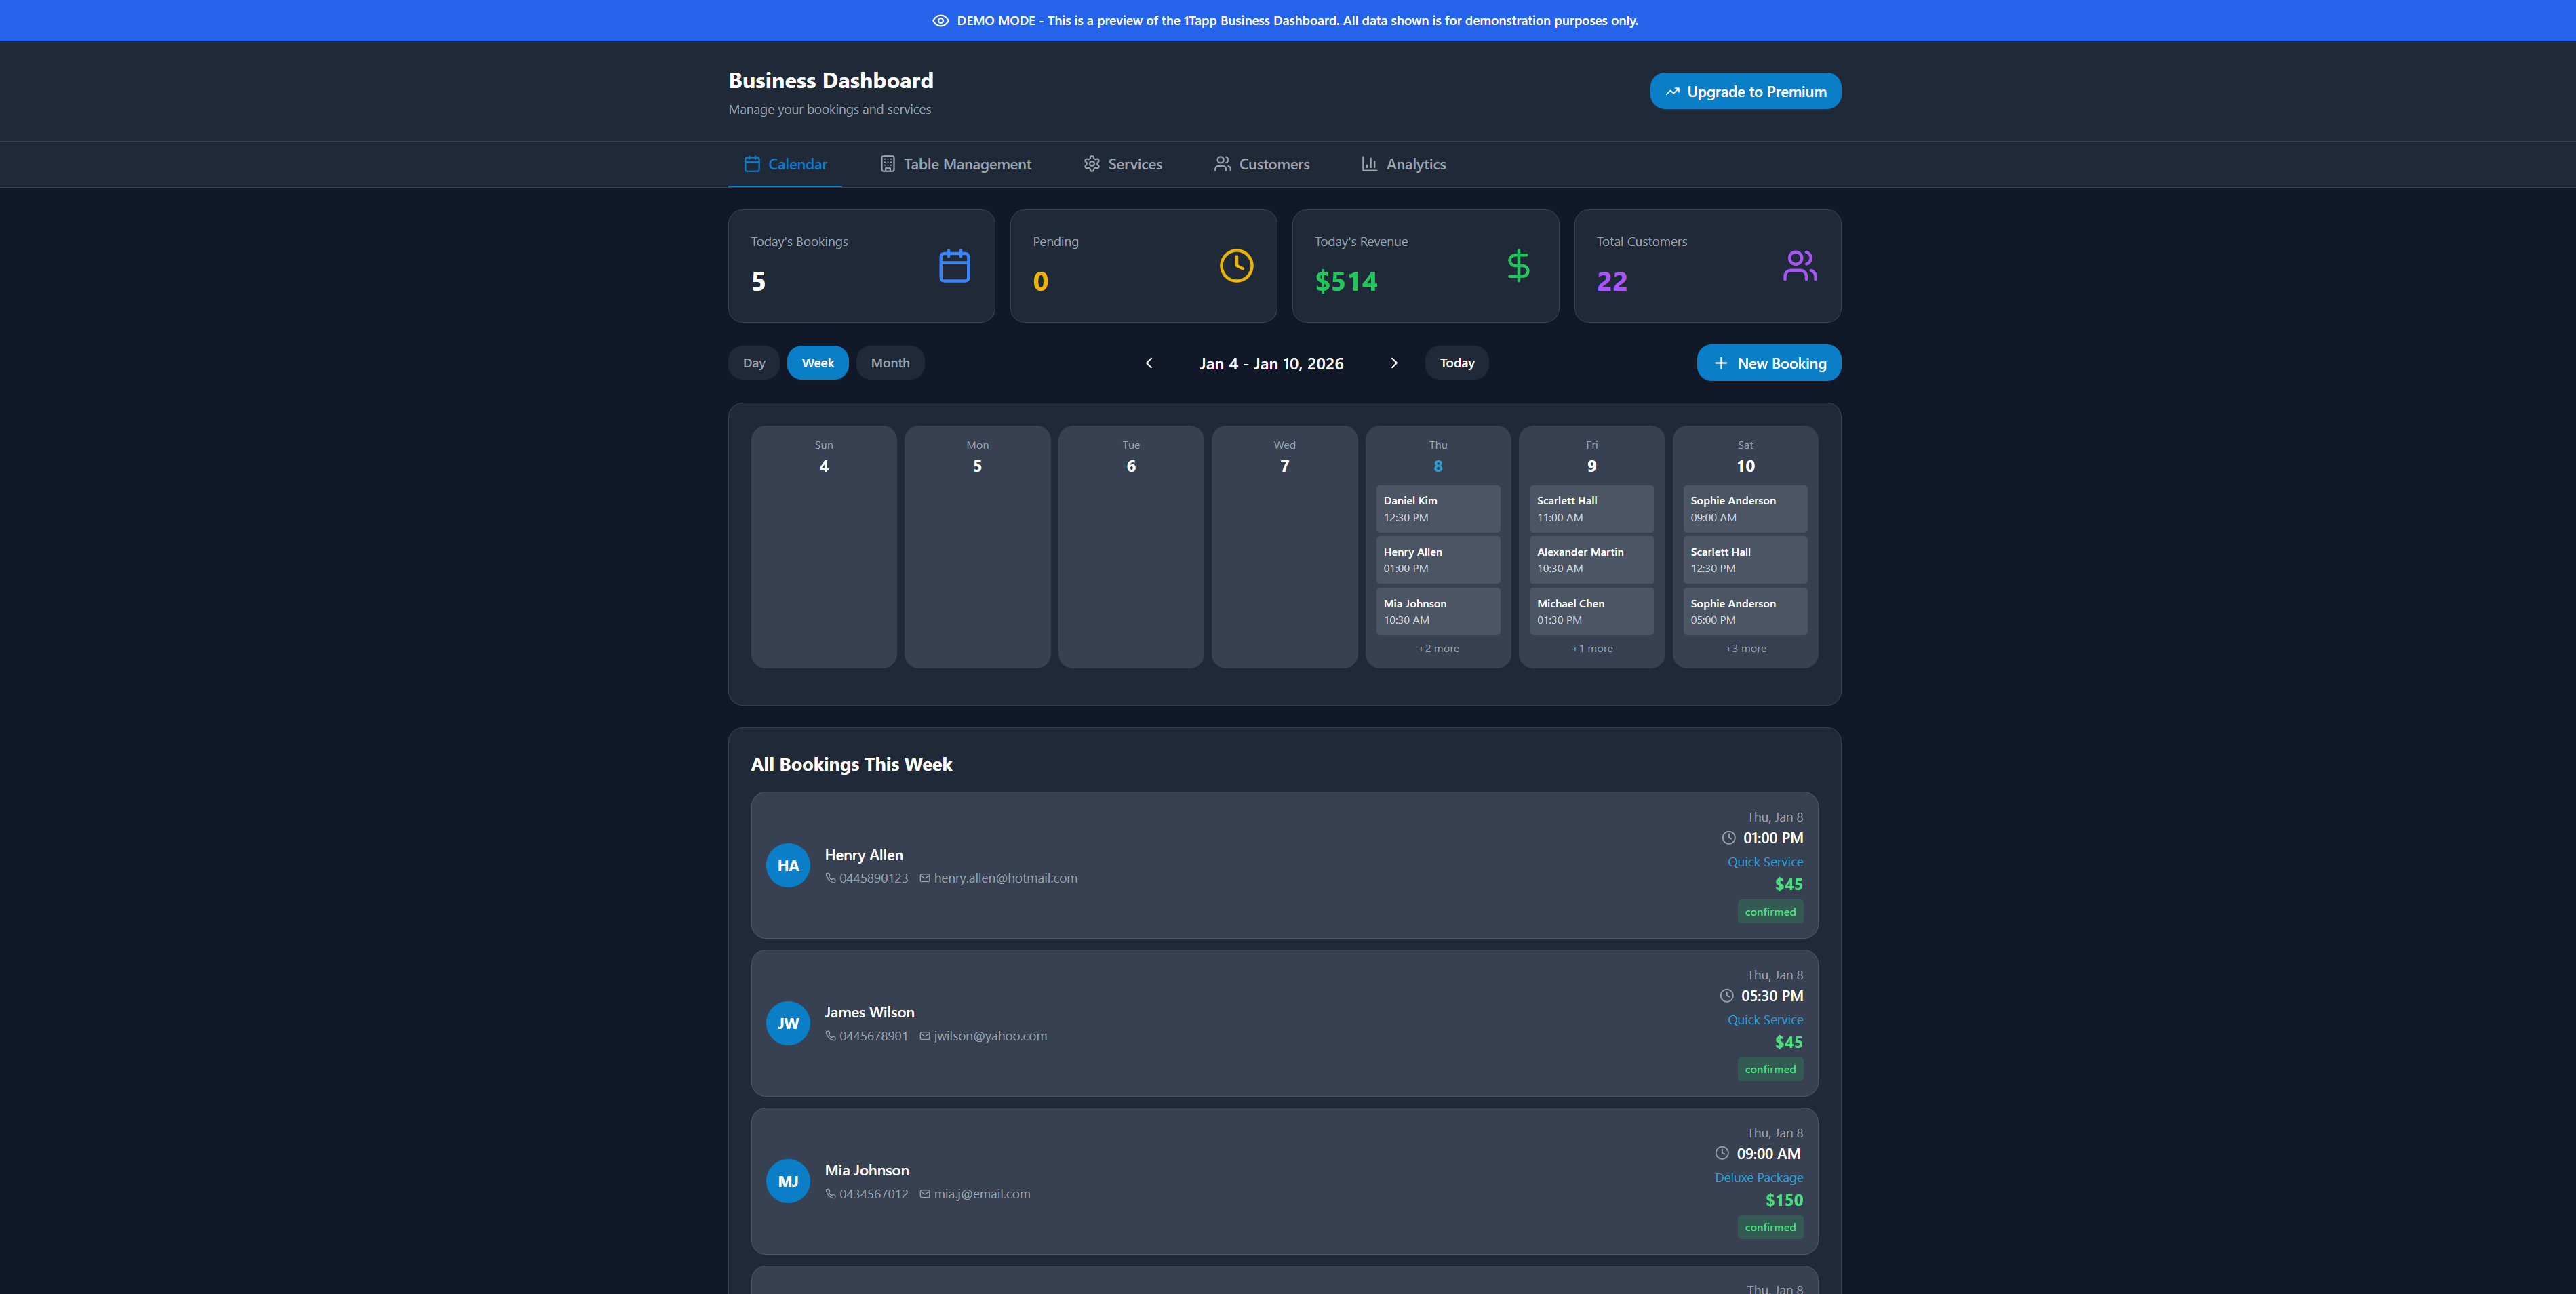
Task: Select the Week view toggle
Action: (817, 363)
